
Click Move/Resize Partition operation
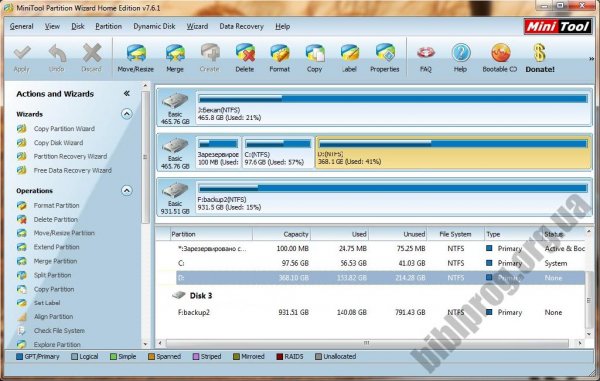tap(64, 233)
